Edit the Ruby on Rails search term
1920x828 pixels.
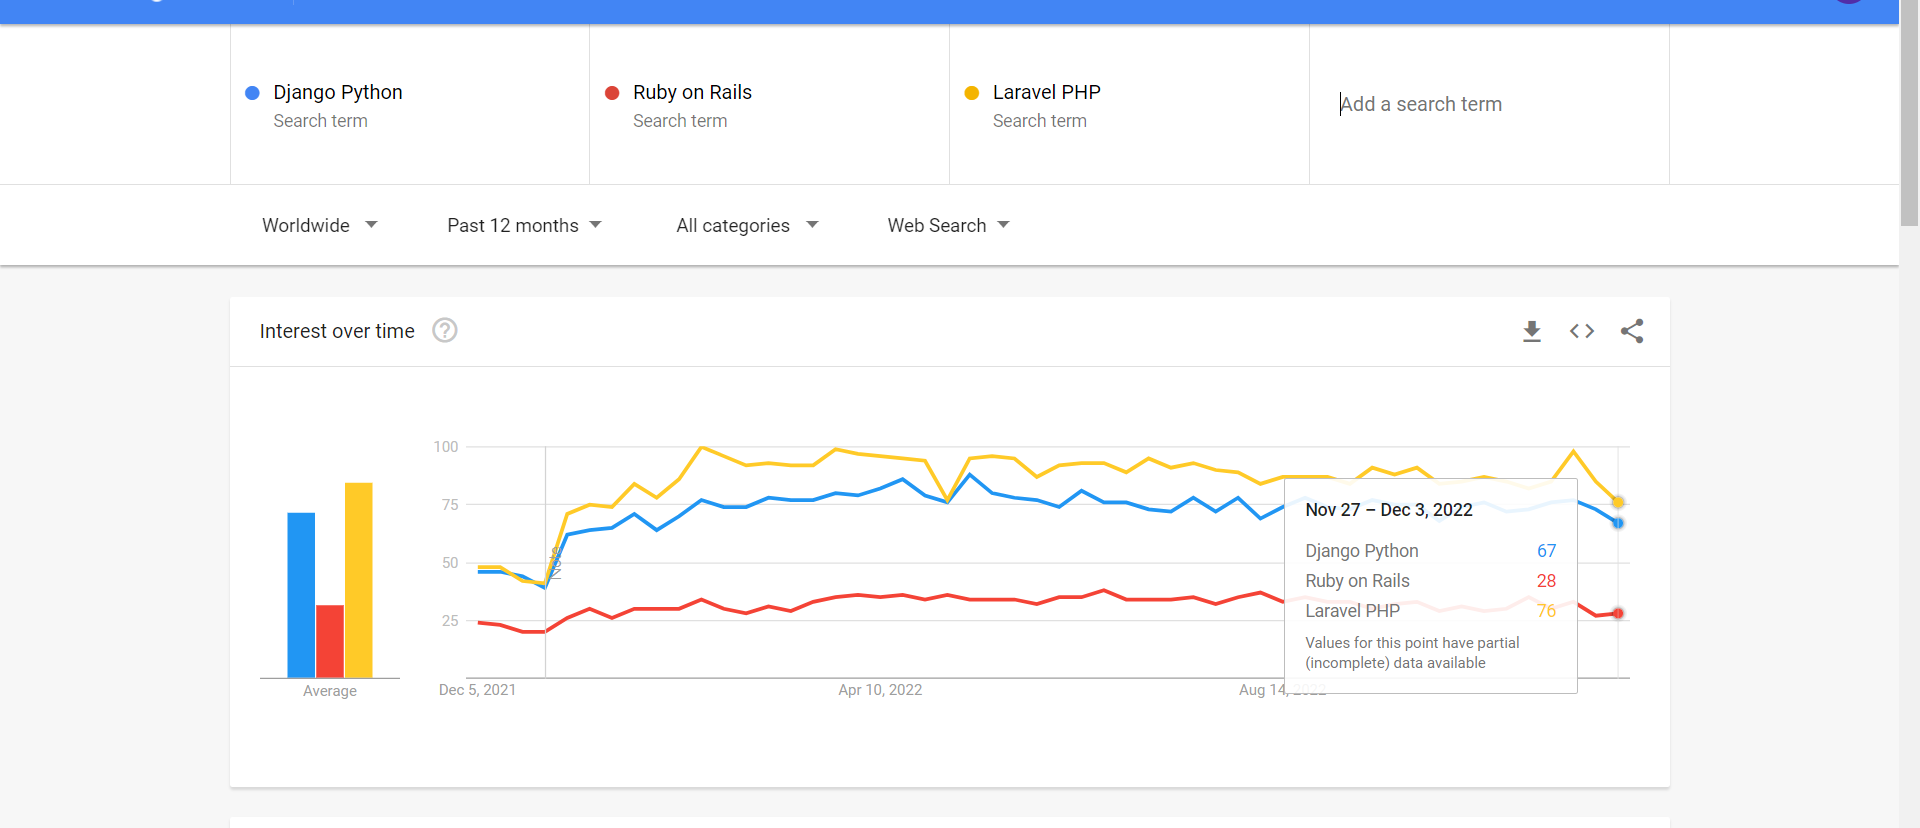pyautogui.click(x=692, y=93)
